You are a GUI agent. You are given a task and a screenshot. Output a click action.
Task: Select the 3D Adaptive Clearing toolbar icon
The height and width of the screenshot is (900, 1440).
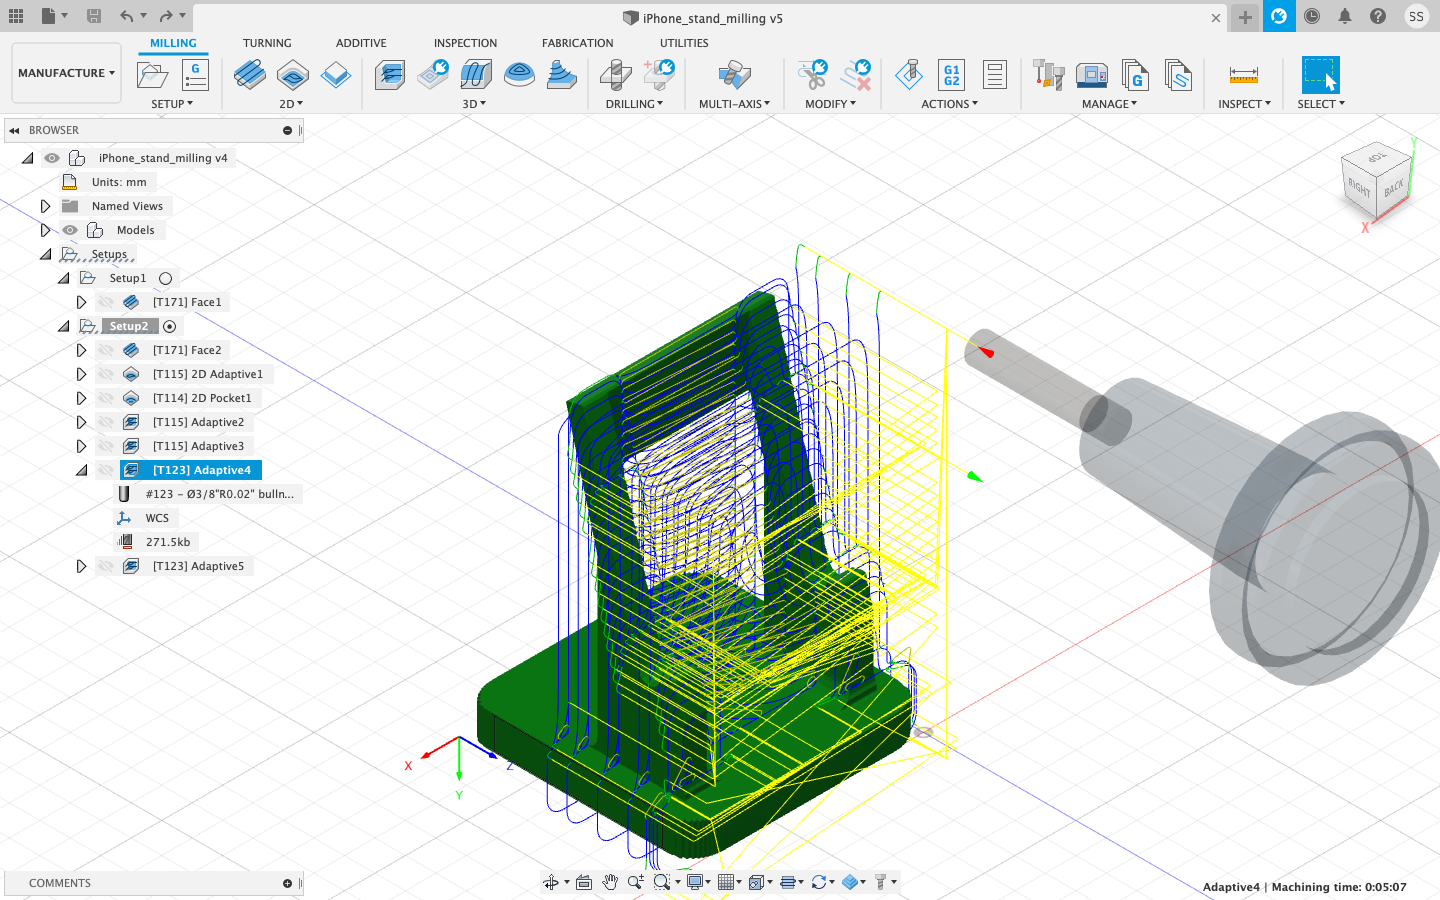(x=390, y=75)
